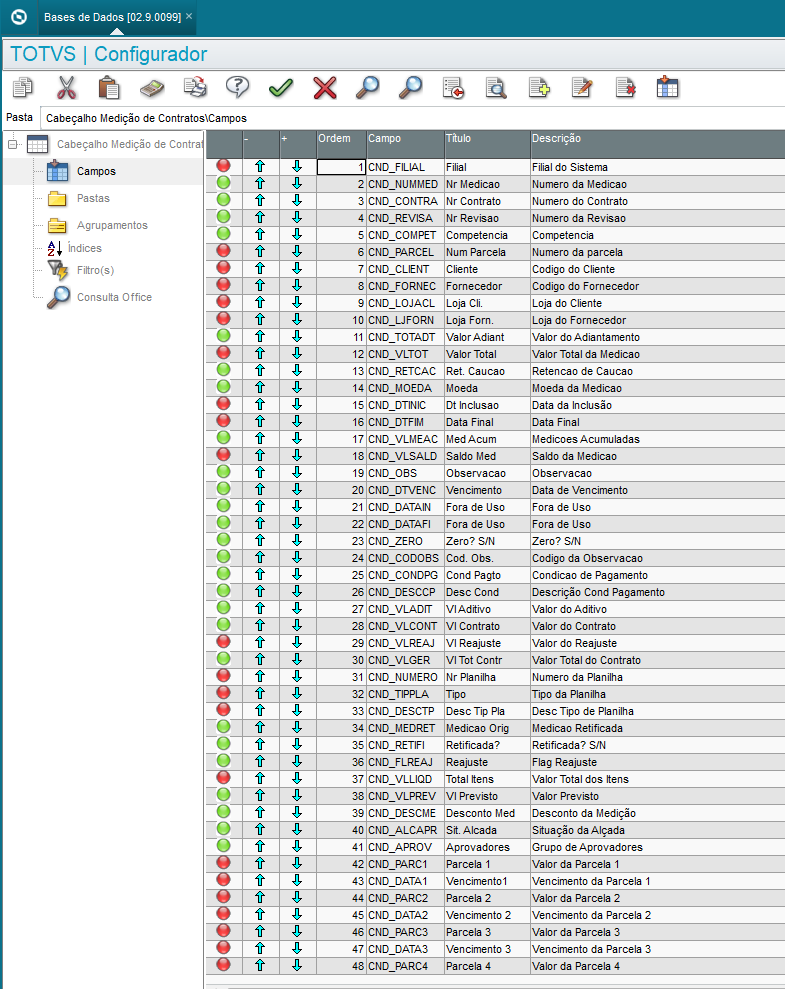Toggle green status dot of CND_MOEDA row
This screenshot has height=989, width=785.
pos(223,387)
